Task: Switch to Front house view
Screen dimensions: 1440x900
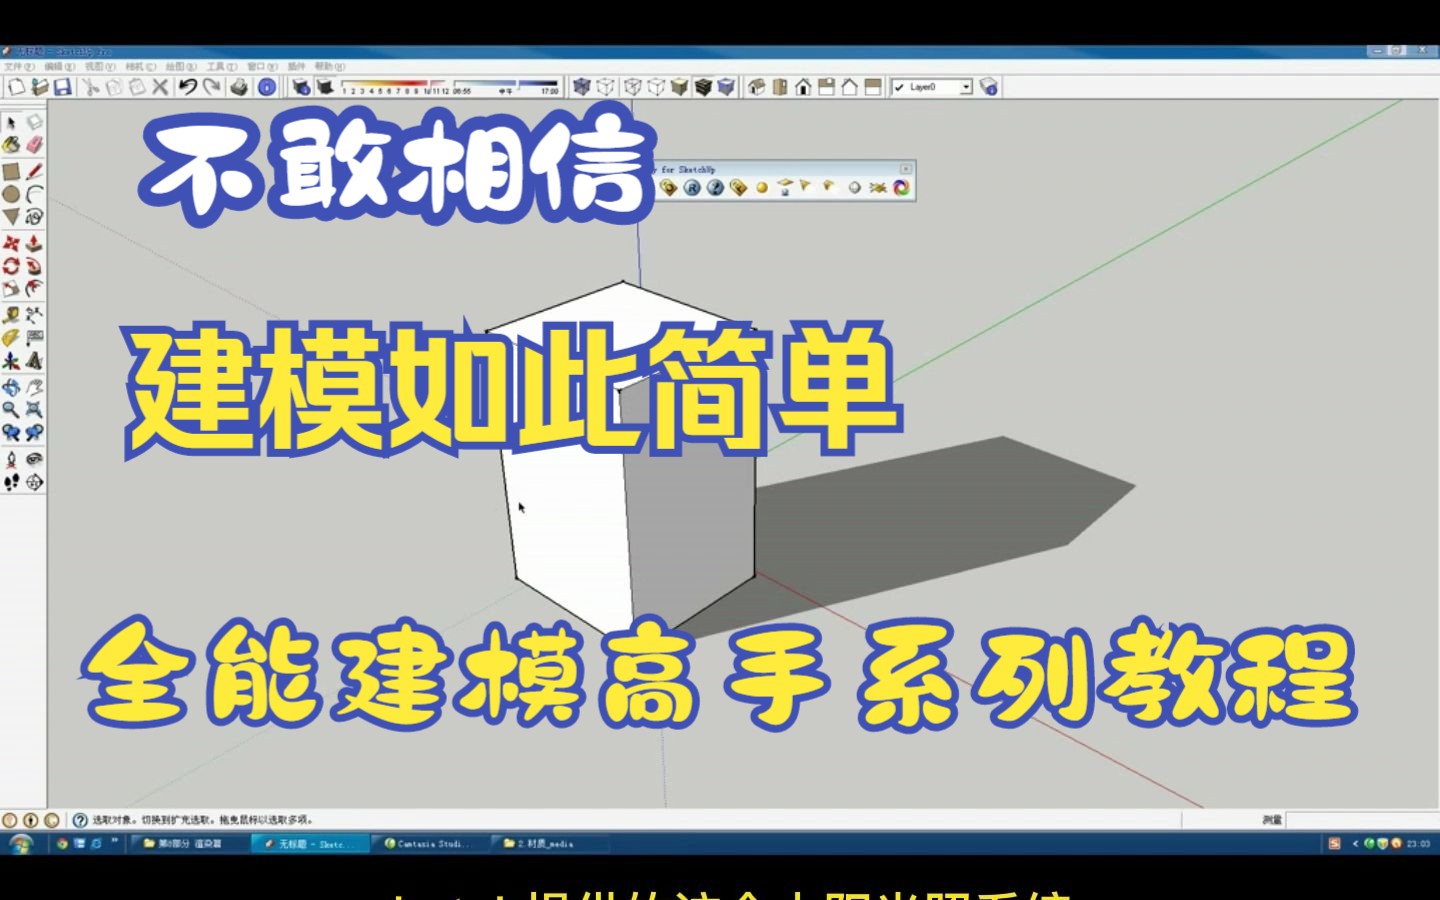Action: pyautogui.click(x=803, y=88)
